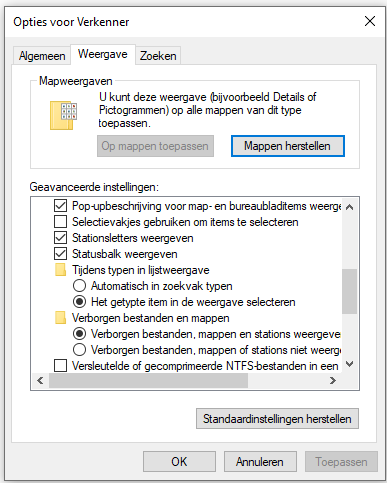Uncheck Pop-upbeschrijving voor map- en bureaubladitems

60,206
